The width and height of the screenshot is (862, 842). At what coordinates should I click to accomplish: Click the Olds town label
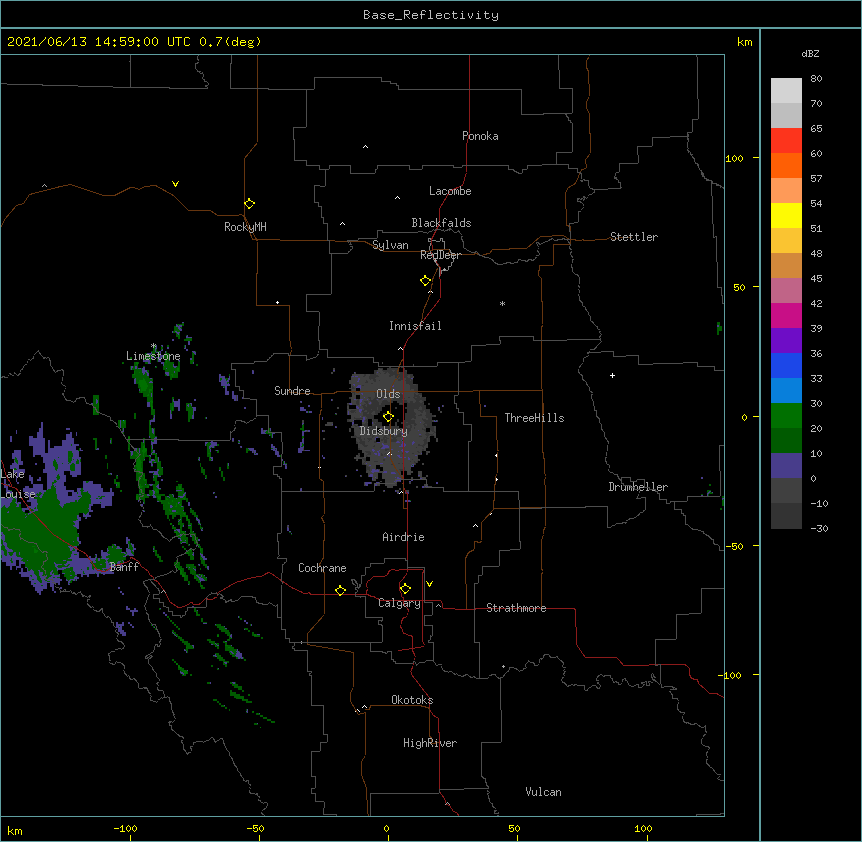pos(388,394)
